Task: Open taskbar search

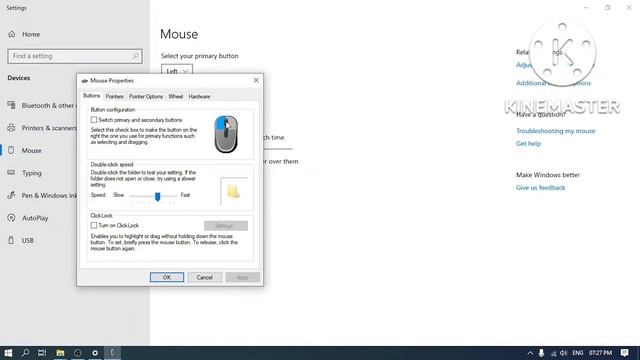Action: click(25, 353)
